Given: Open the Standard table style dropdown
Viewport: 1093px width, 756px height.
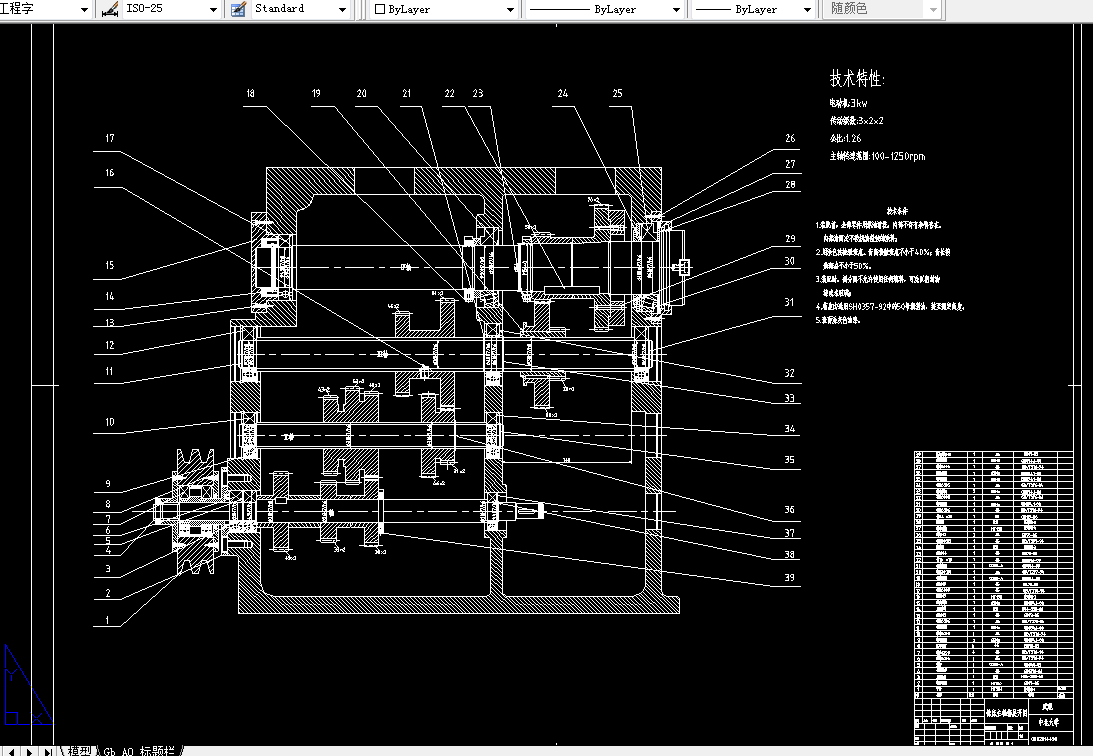Looking at the screenshot, I should point(343,9).
